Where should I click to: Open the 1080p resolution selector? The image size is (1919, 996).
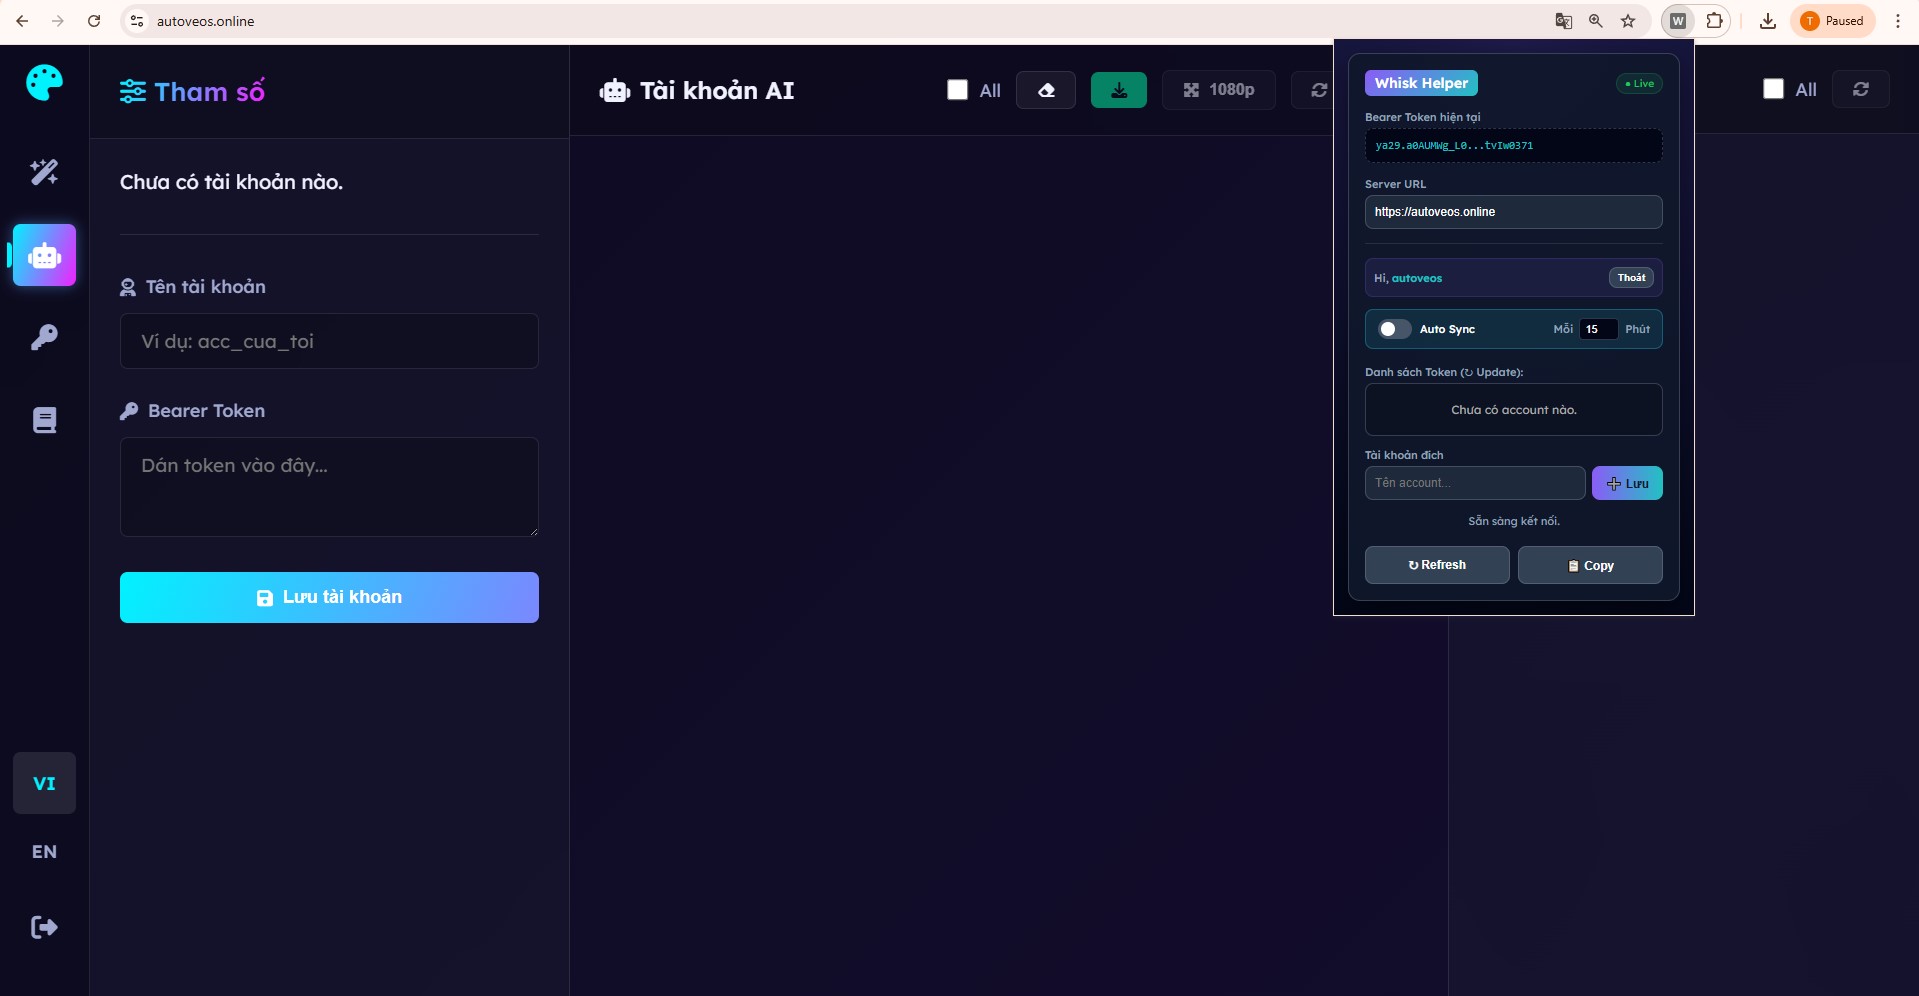(x=1218, y=90)
